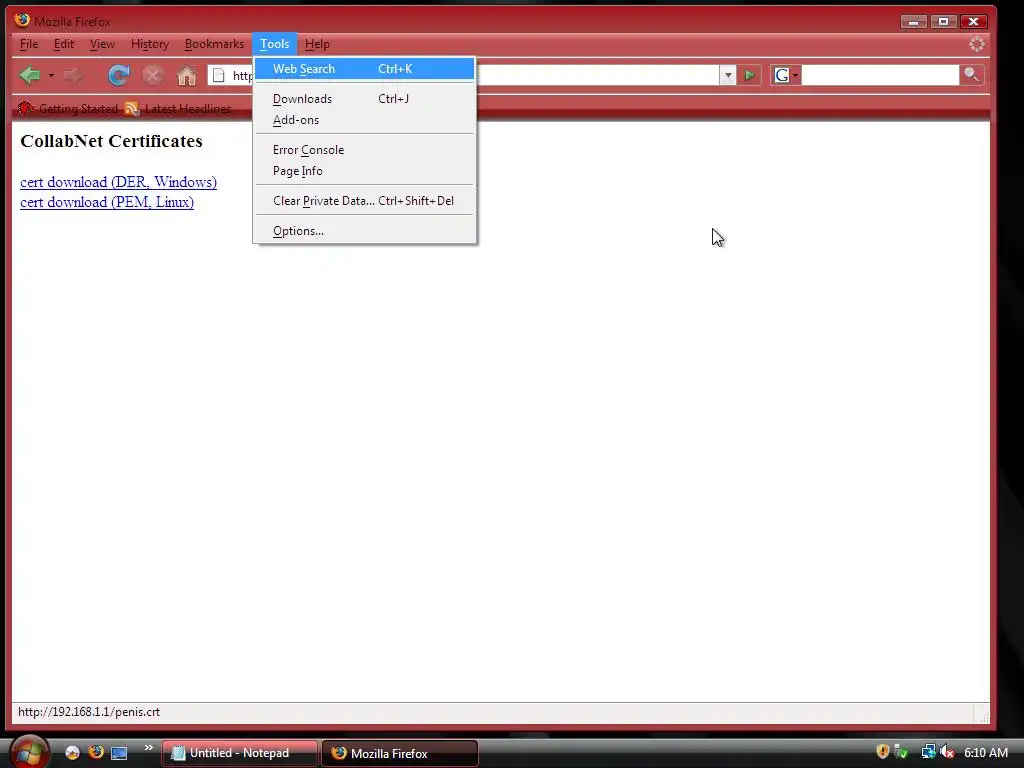Screen dimensions: 1024x768
Task: Open the View menu
Action: coord(102,44)
